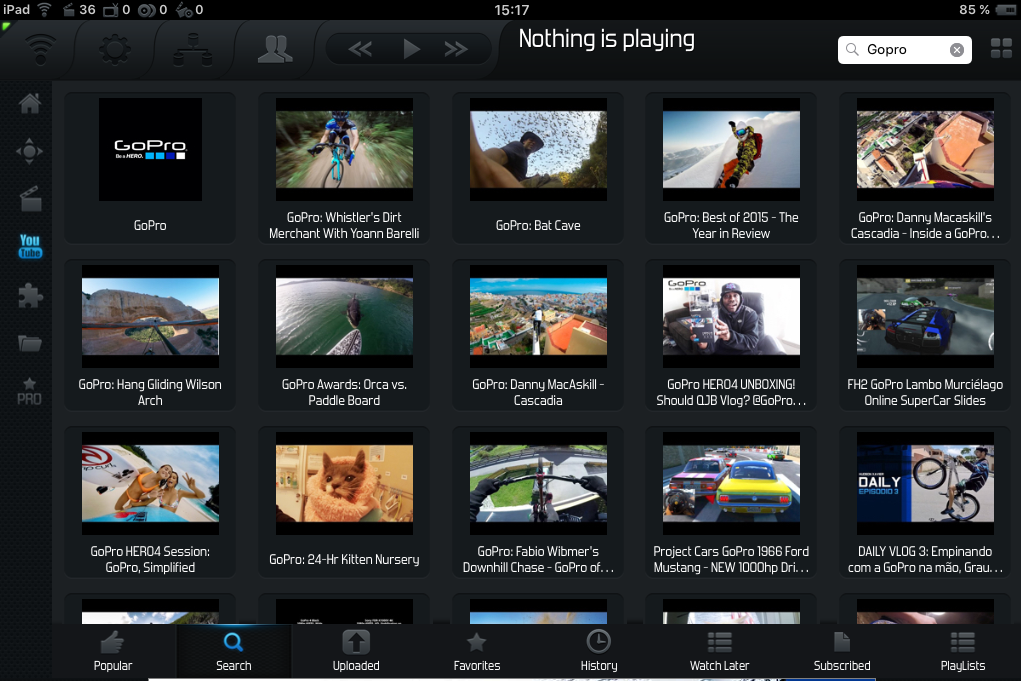Image resolution: width=1021 pixels, height=681 pixels.
Task: Open the Wi-Fi connection icon in toolbar
Action: point(41,49)
